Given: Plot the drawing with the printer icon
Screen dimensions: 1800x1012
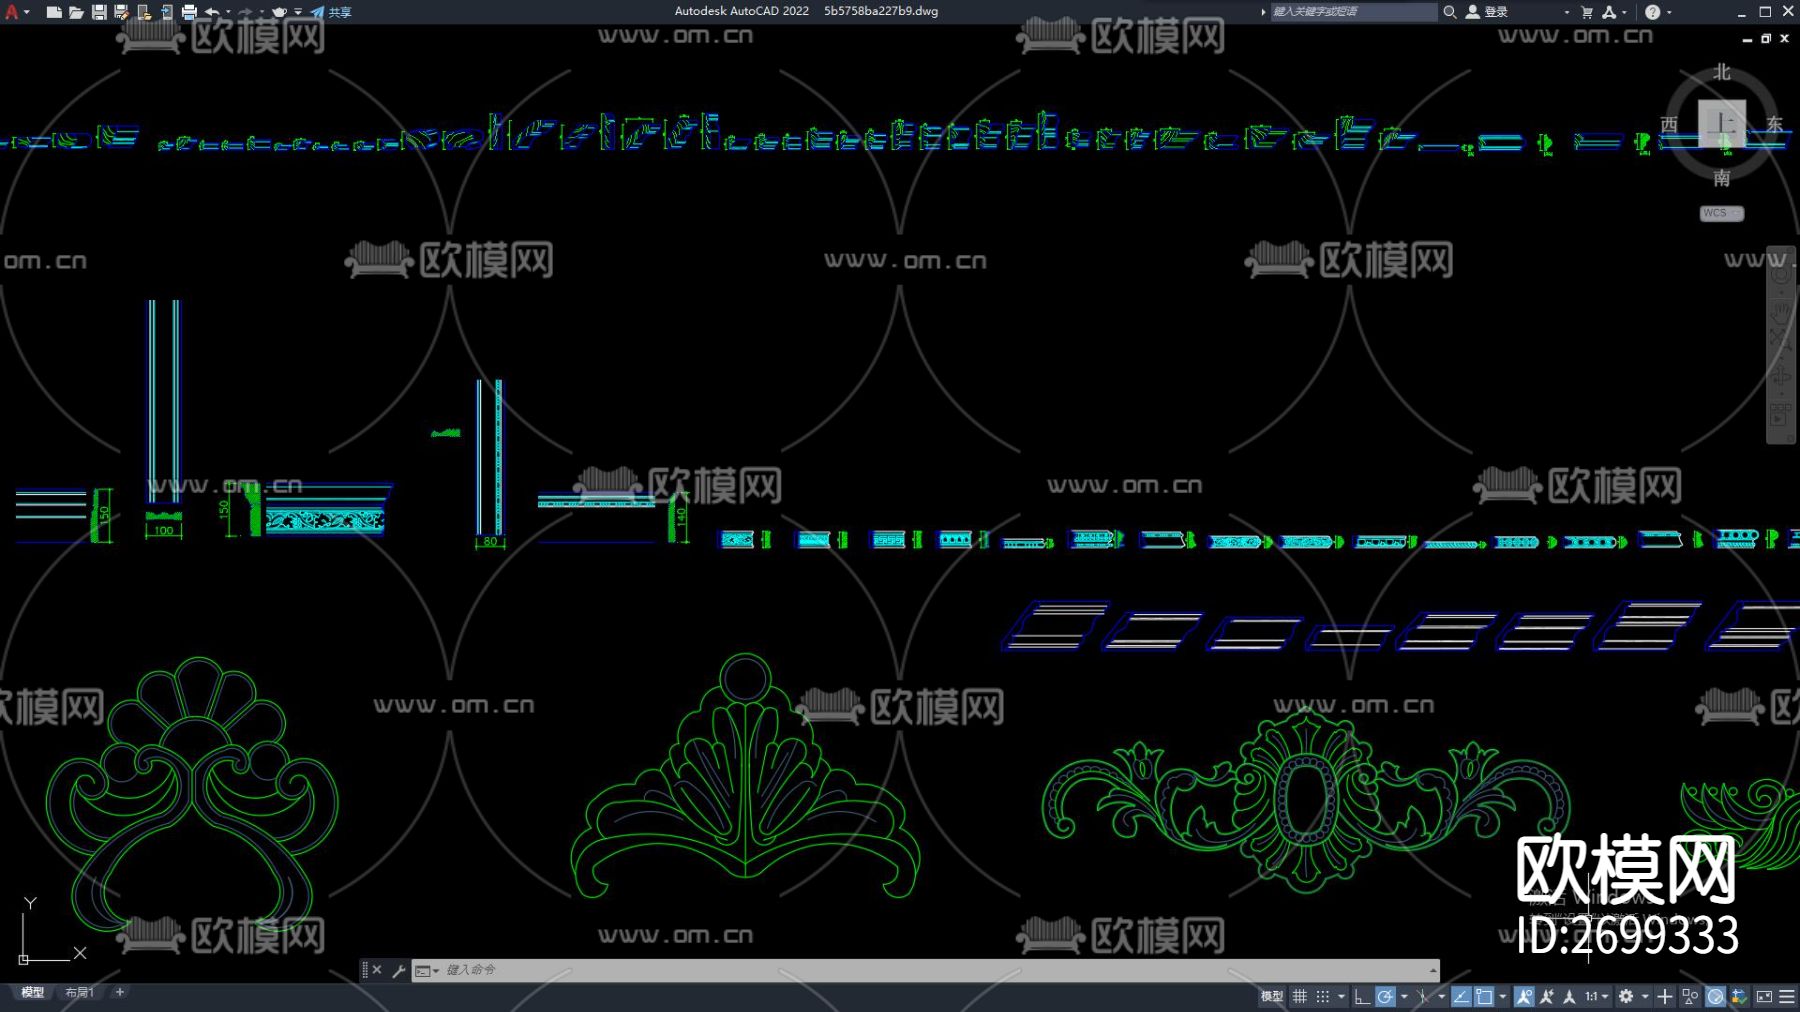Looking at the screenshot, I should 189,12.
